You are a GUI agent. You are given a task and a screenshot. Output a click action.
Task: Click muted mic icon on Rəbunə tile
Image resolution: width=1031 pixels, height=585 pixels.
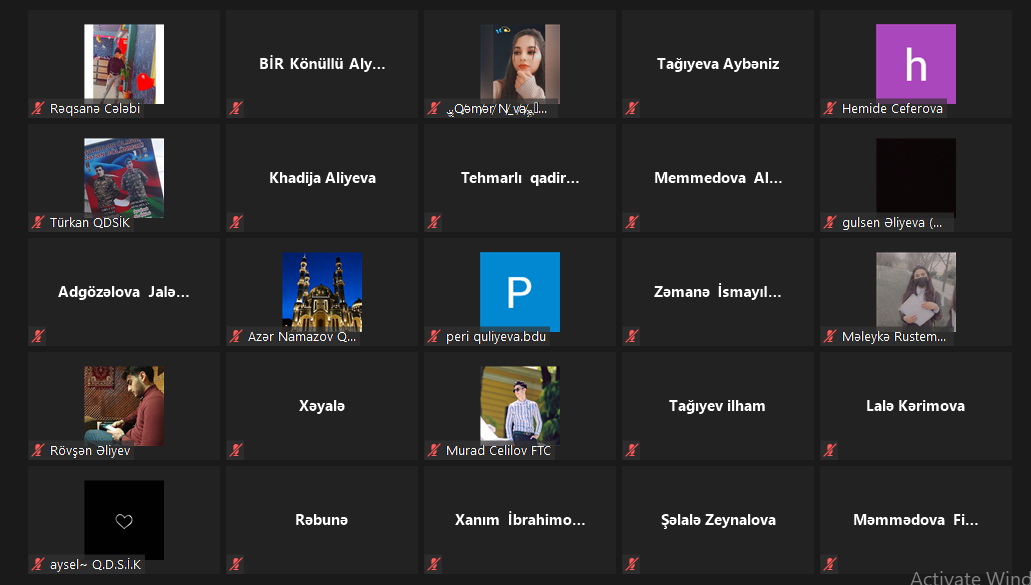coord(236,564)
